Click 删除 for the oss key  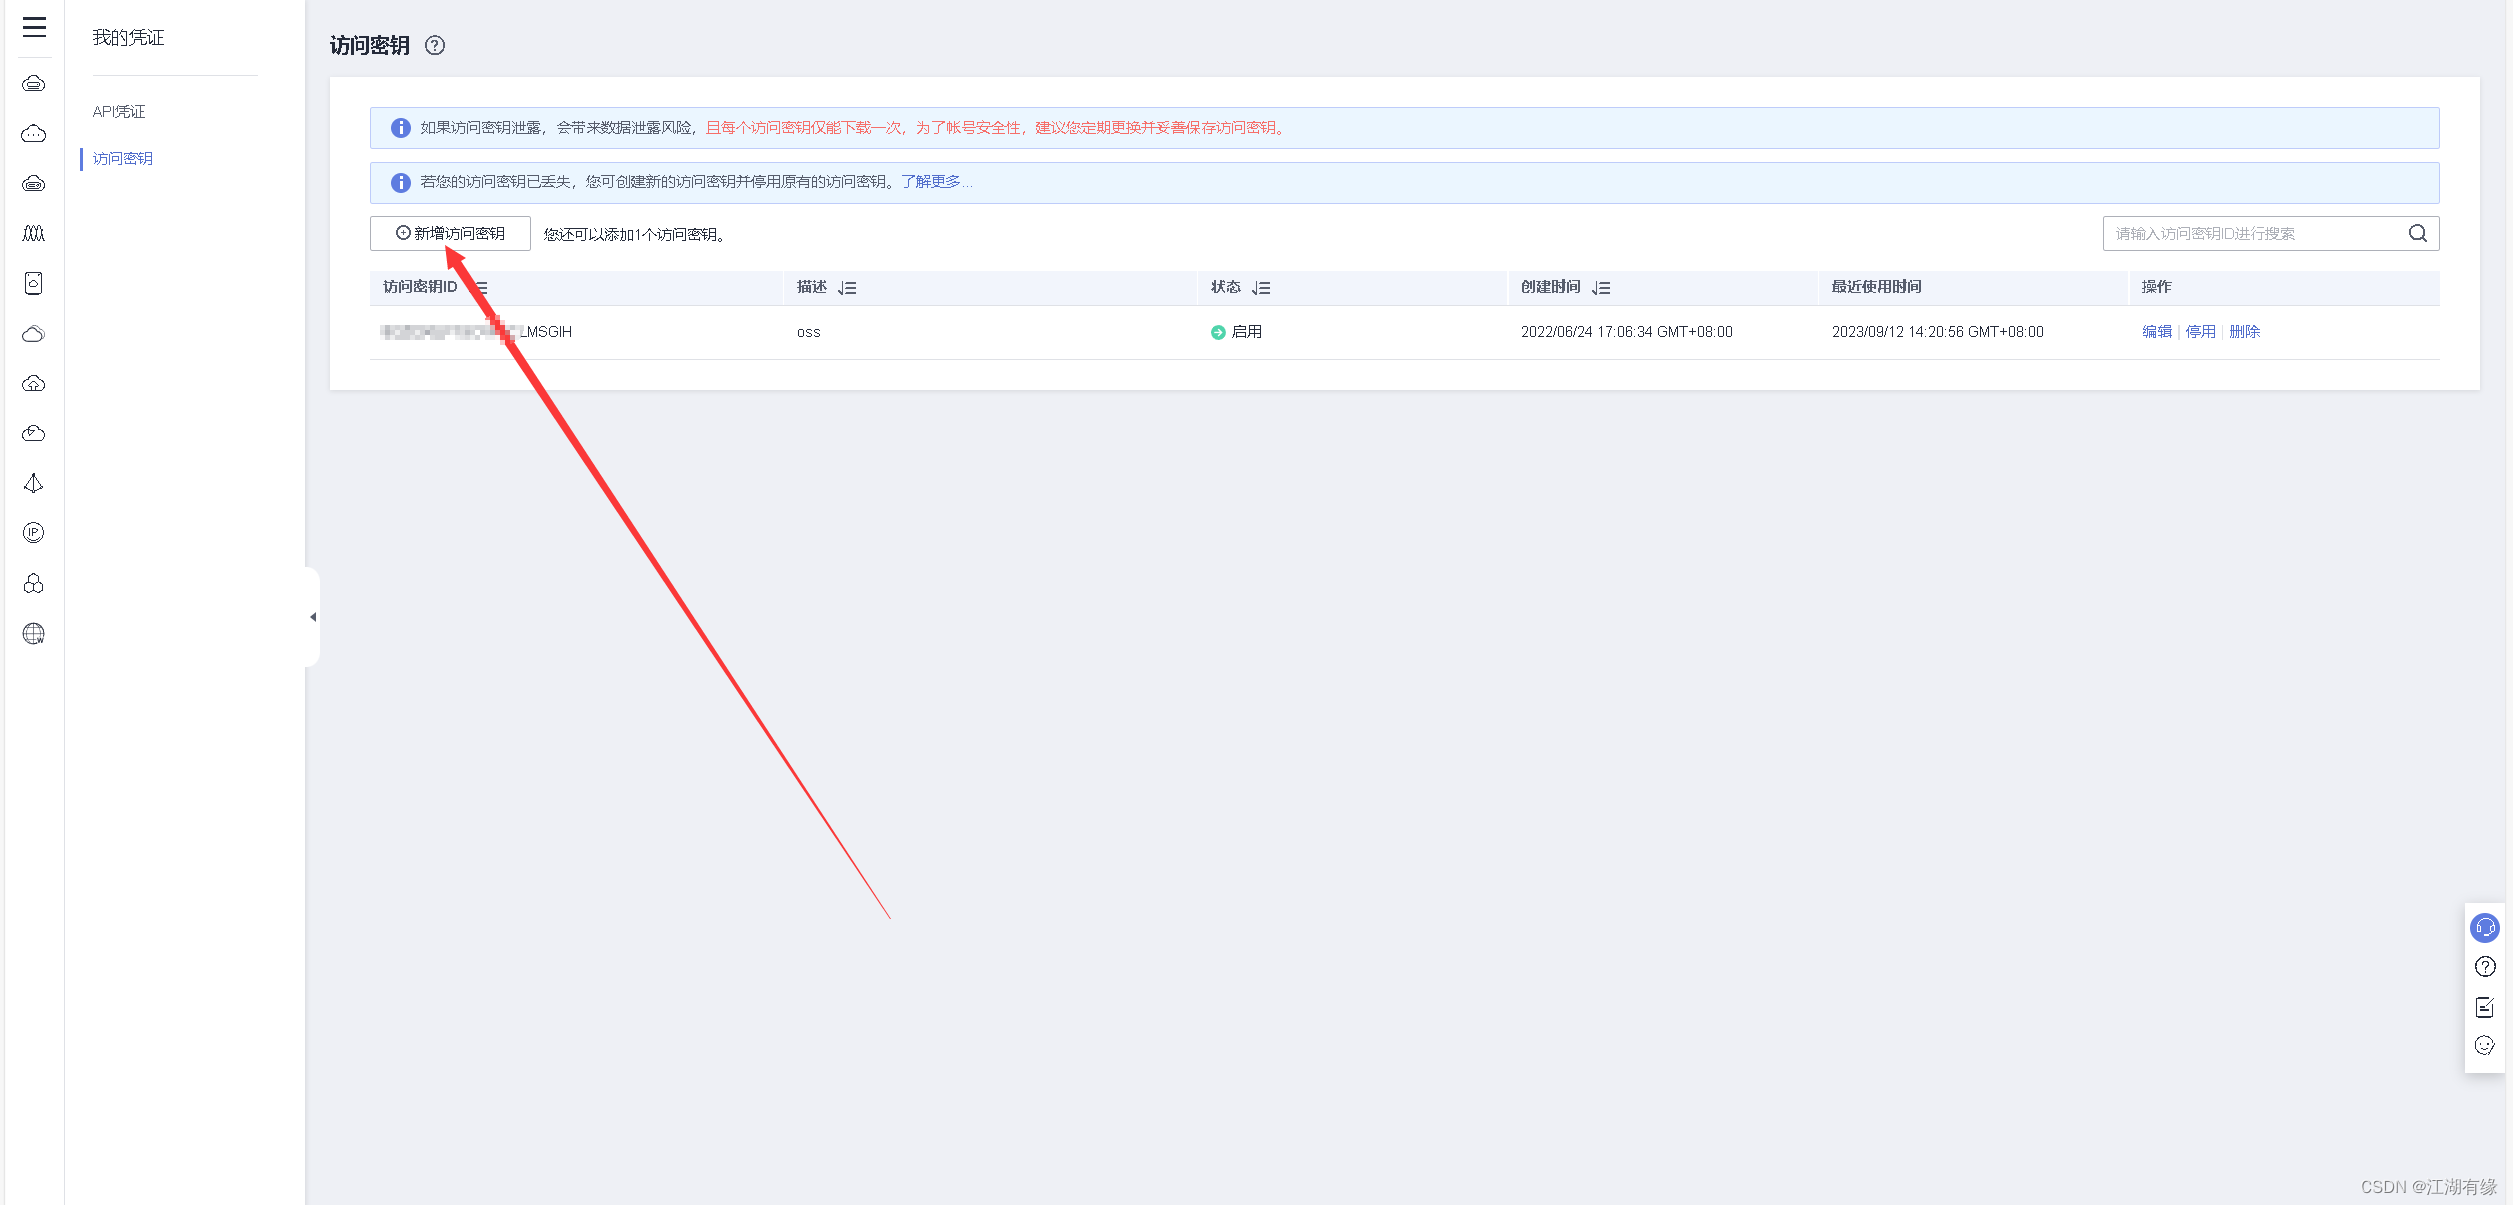tap(2244, 331)
